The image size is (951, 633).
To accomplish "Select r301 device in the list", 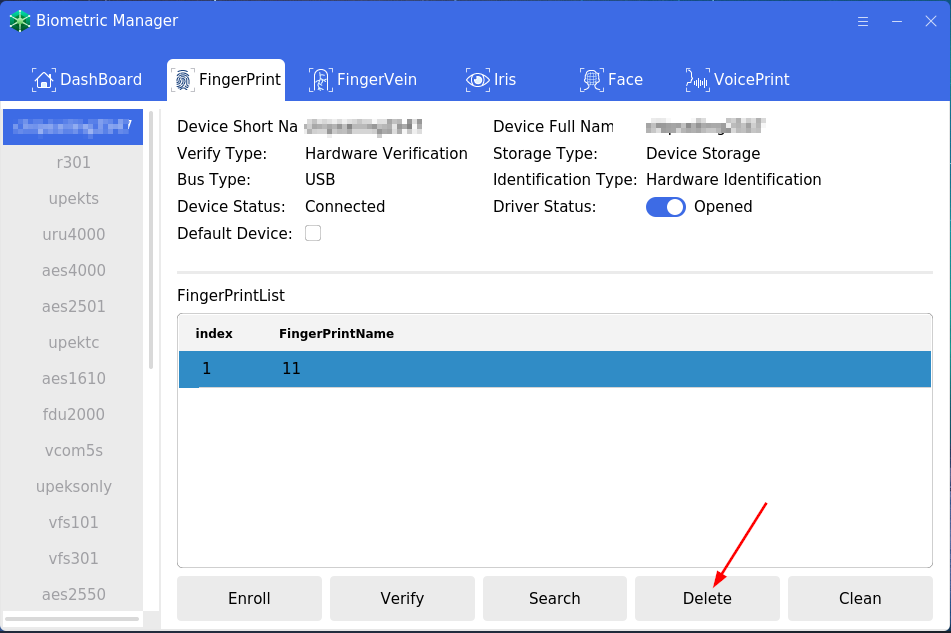I will point(73,162).
